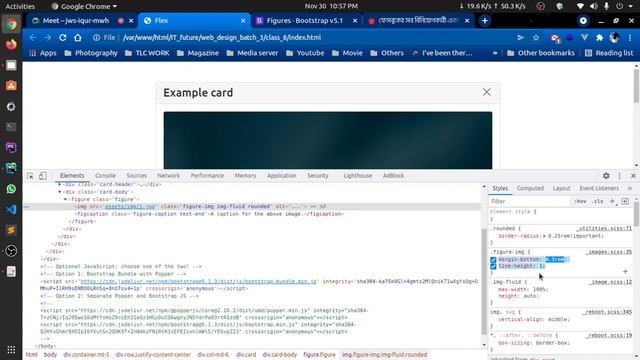
Task: Open the Extensions puzzle icon
Action: click(x=599, y=38)
